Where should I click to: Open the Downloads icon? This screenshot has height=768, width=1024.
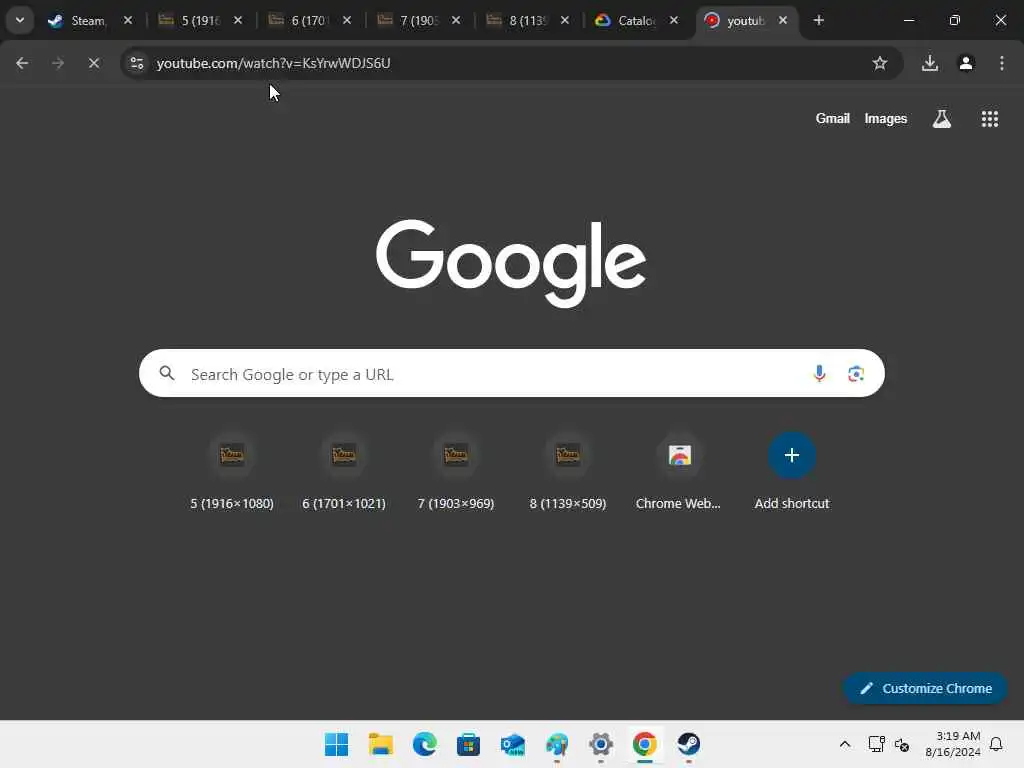tap(930, 63)
